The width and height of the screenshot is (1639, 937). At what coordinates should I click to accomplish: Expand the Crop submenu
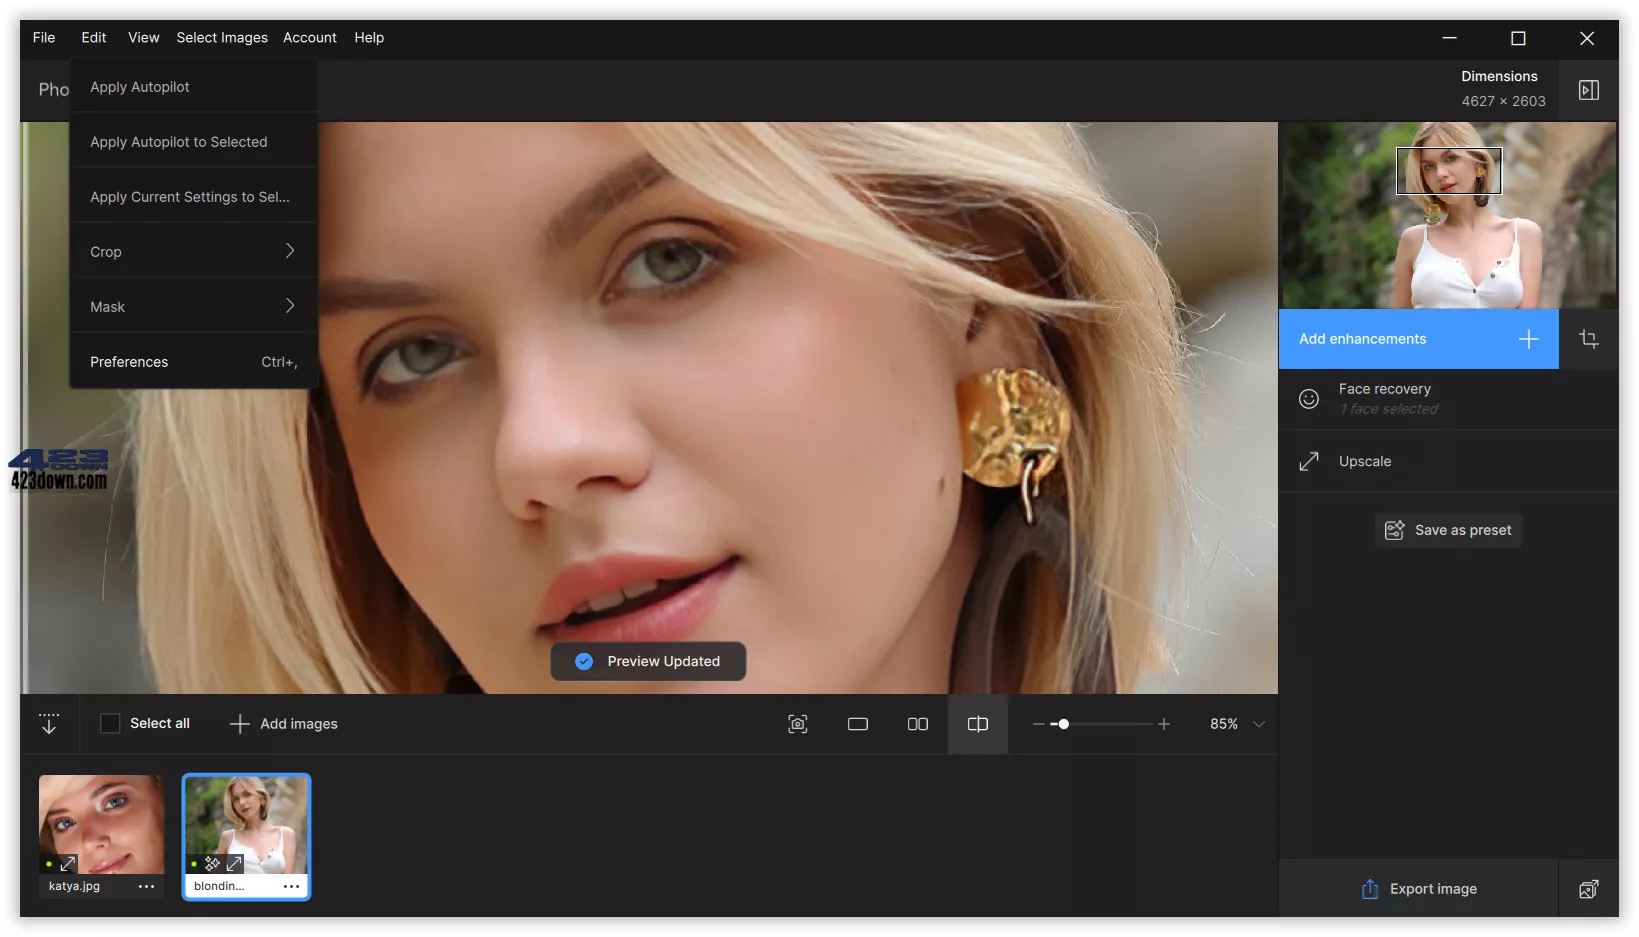[x=193, y=251]
